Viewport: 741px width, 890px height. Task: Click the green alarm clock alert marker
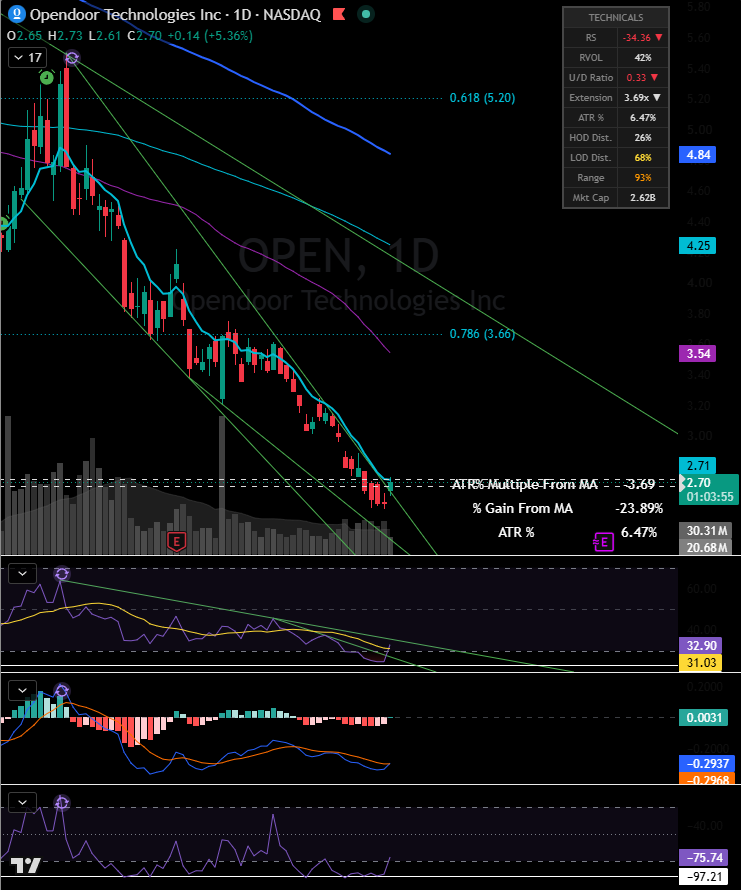(x=47, y=77)
